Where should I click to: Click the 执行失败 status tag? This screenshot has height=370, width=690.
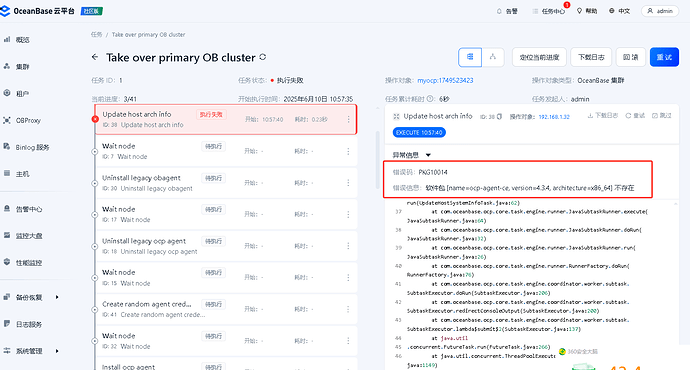click(211, 114)
